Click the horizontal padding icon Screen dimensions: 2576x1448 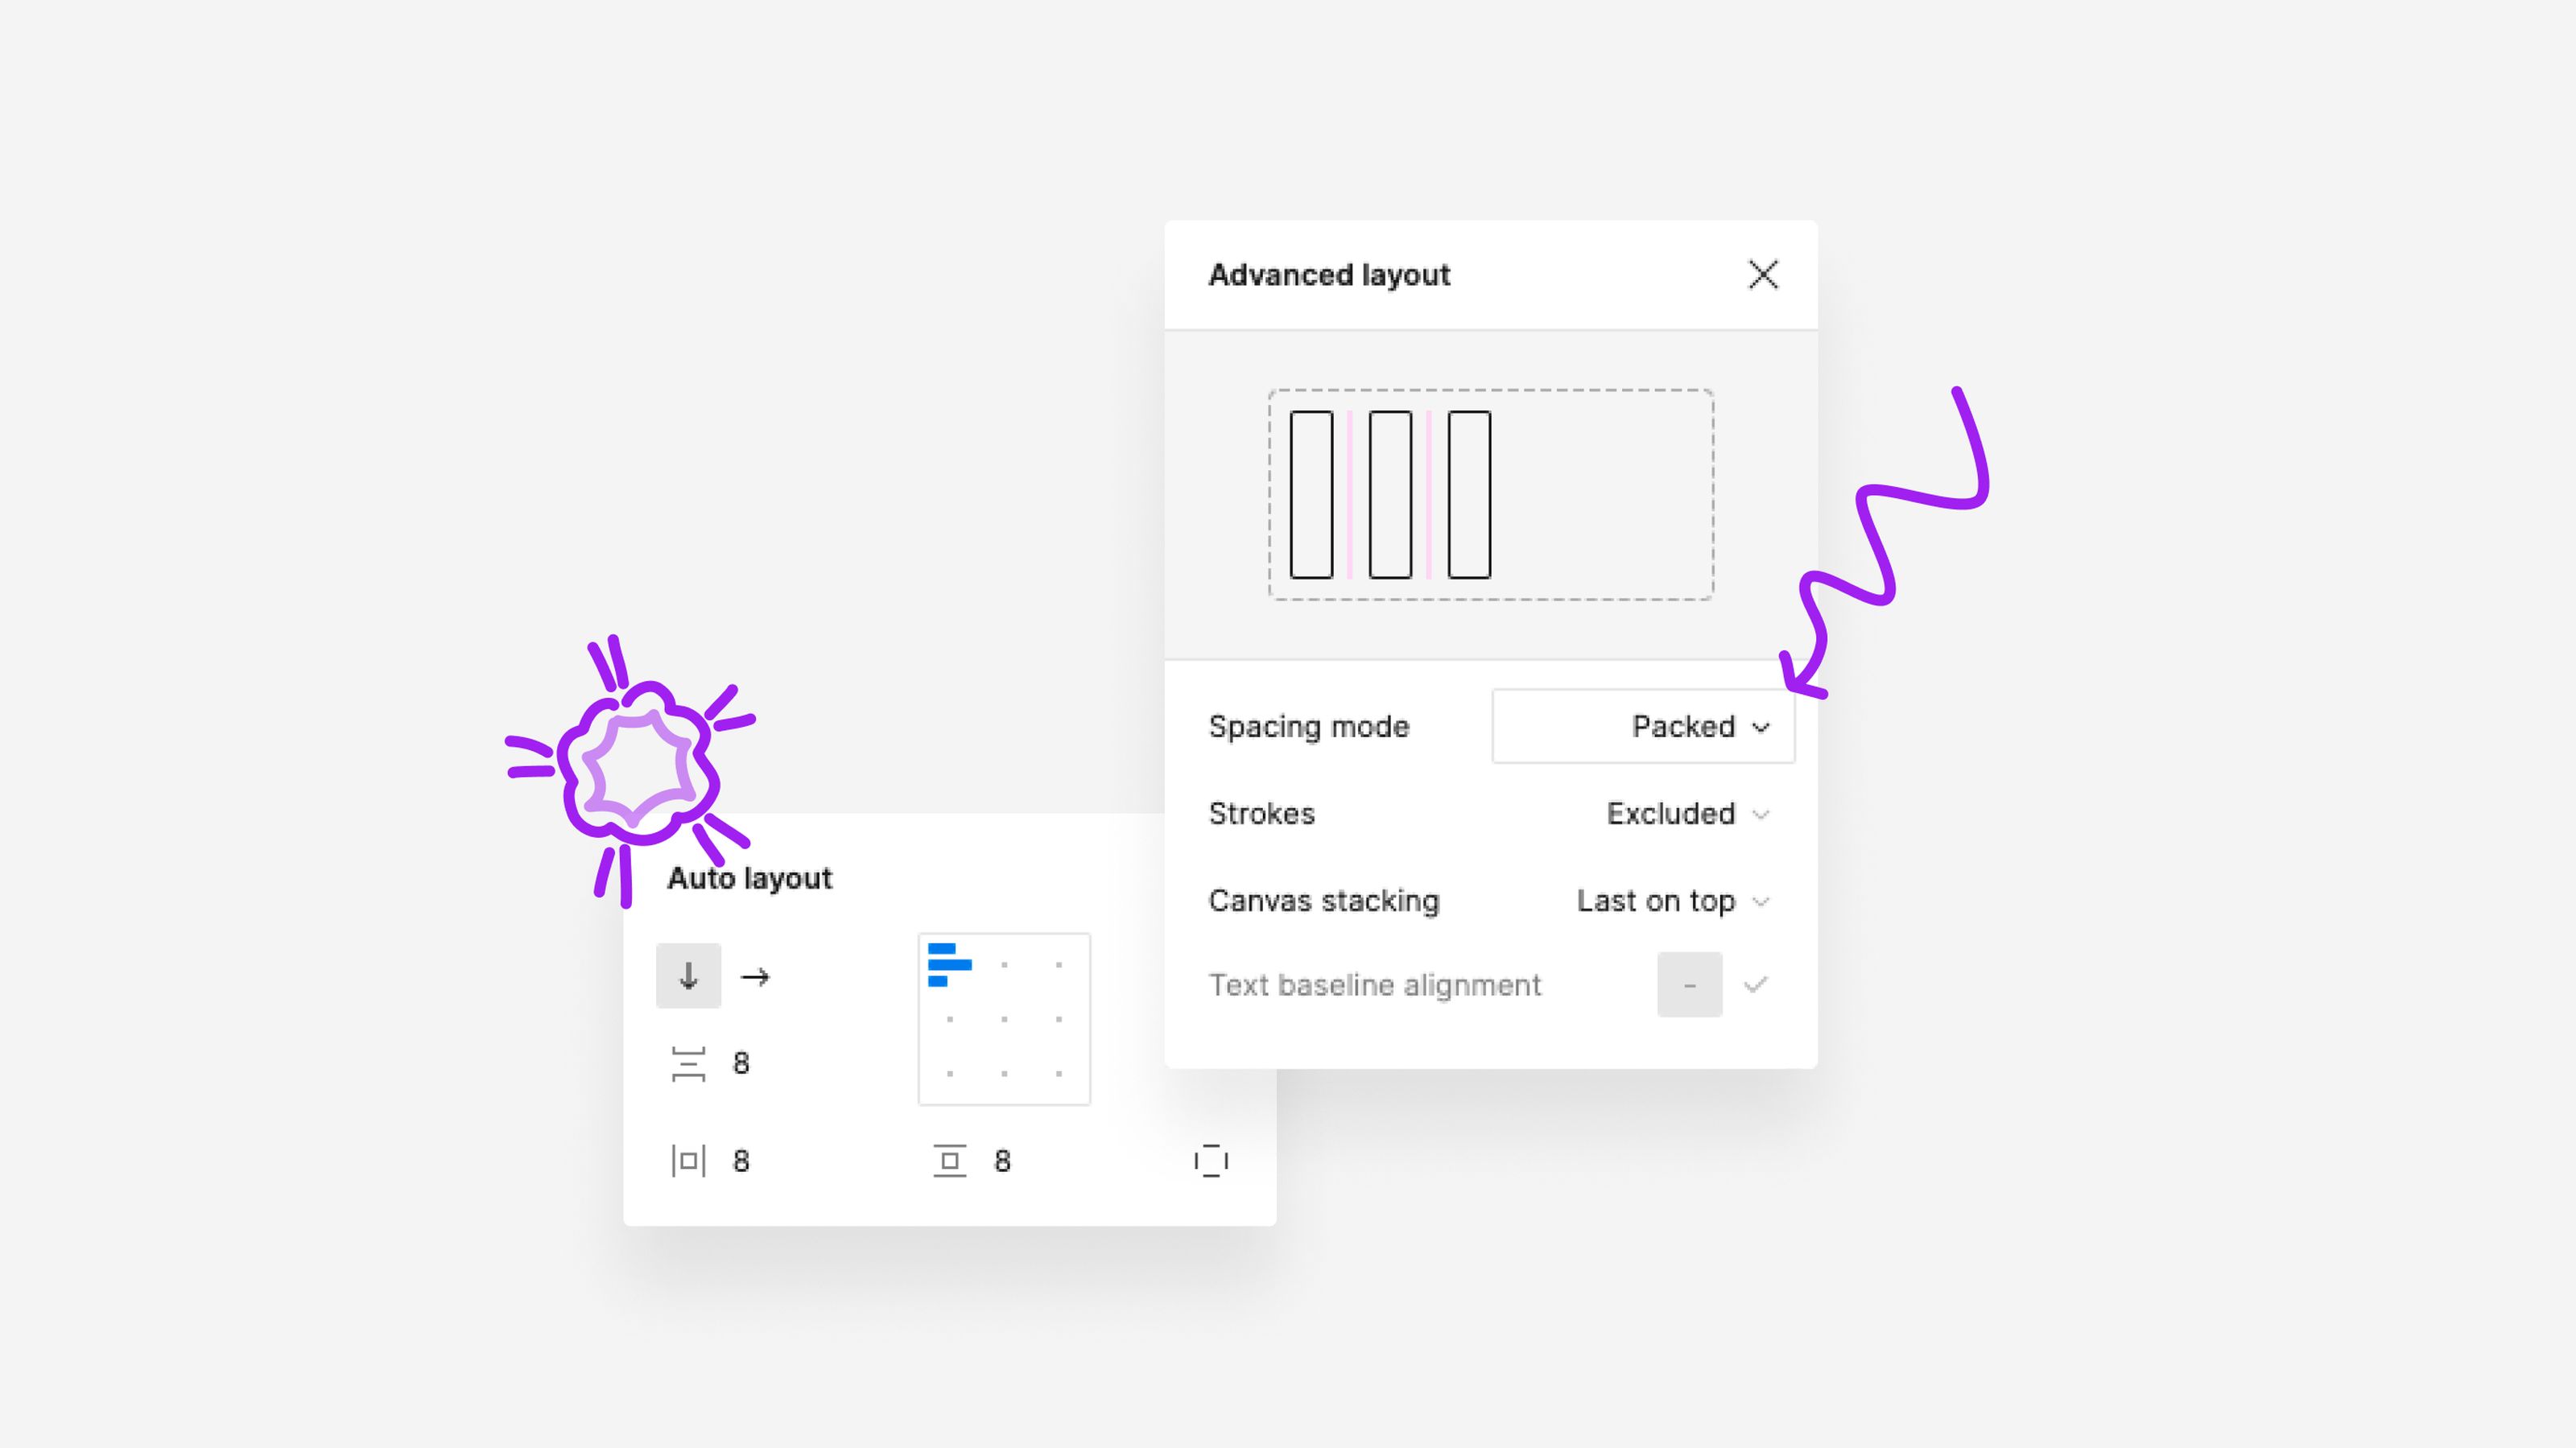pos(688,1161)
